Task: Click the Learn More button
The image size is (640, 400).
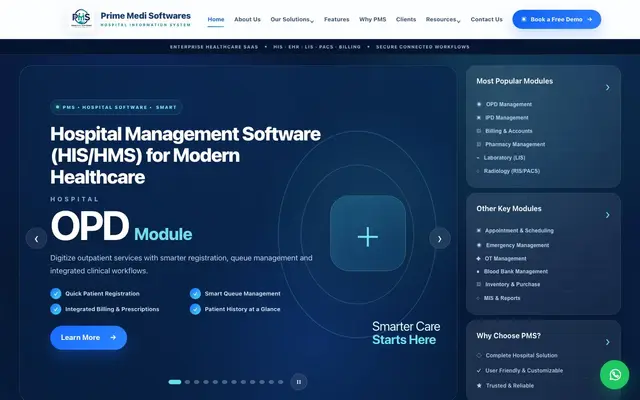Action: click(89, 338)
